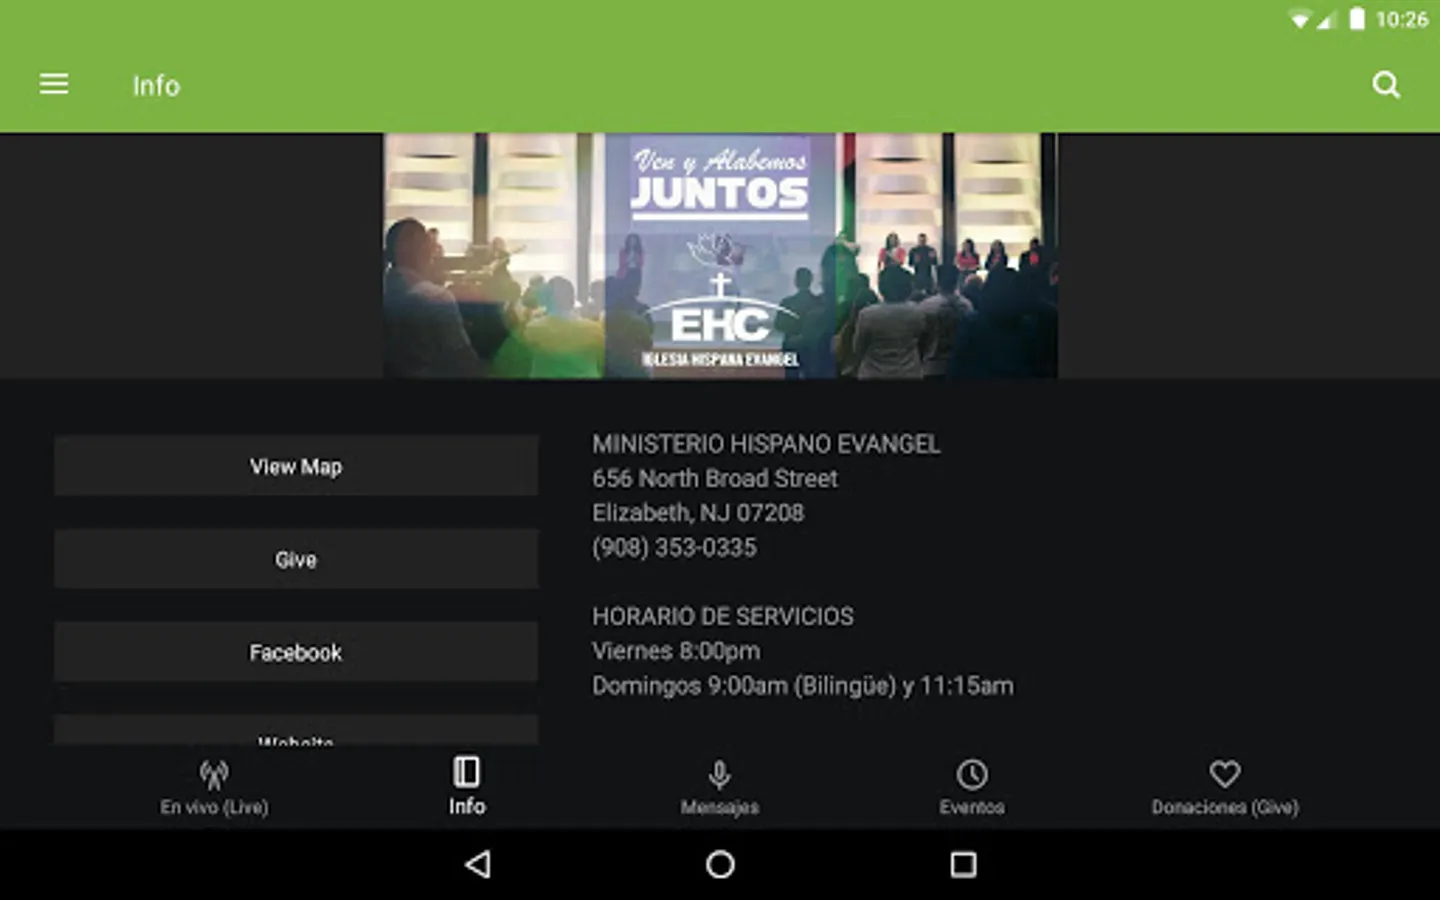Viewport: 1440px width, 900px height.
Task: Tap the Wi-Fi icon in status bar
Action: pyautogui.click(x=1299, y=20)
